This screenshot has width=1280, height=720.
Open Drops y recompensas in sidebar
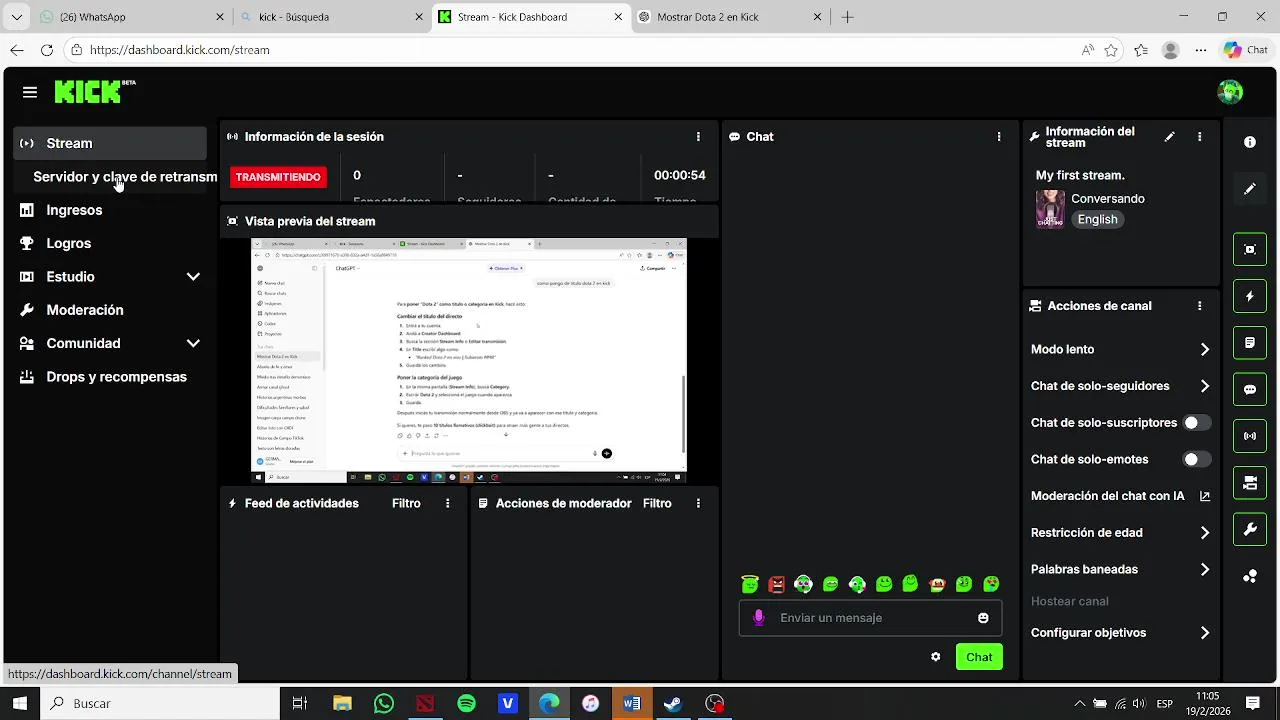click(110, 377)
